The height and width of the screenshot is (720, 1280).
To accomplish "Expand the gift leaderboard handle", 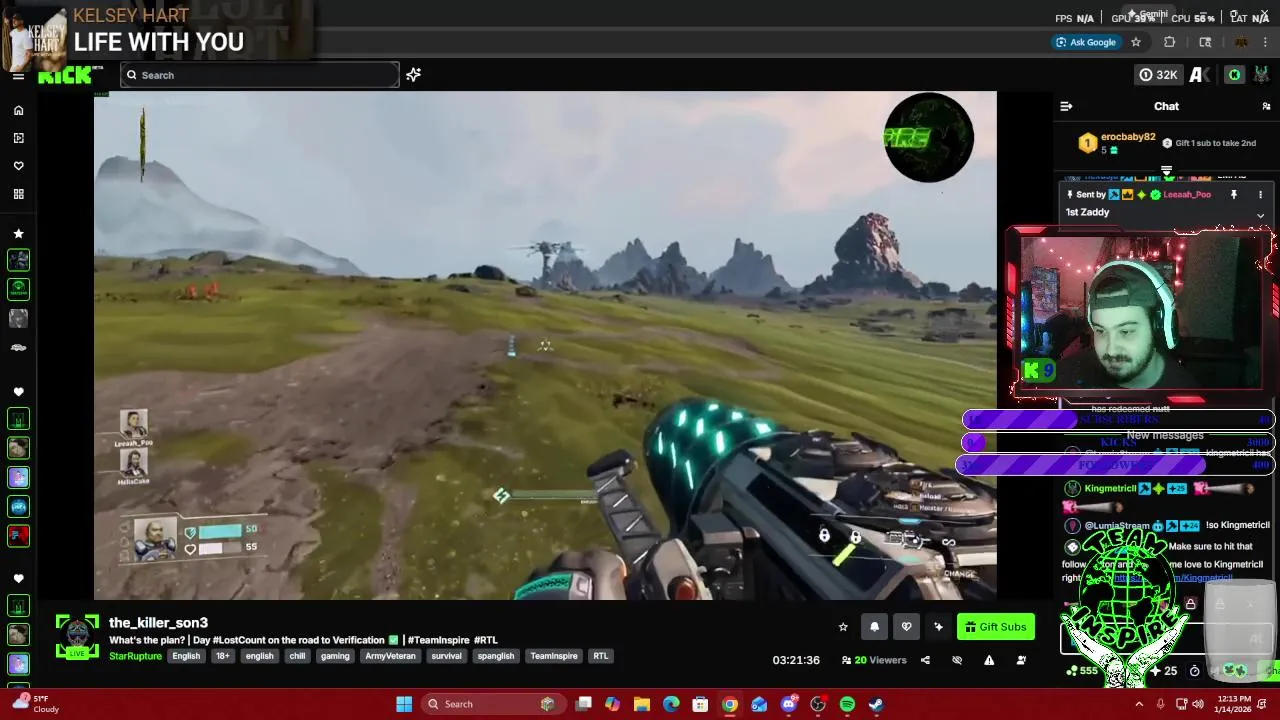I will click(x=1166, y=170).
